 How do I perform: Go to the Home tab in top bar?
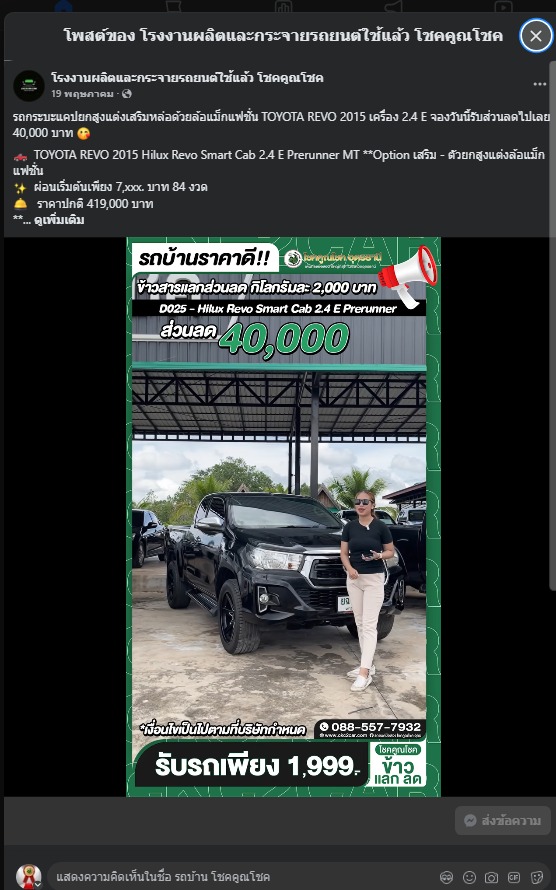(x=64, y=6)
